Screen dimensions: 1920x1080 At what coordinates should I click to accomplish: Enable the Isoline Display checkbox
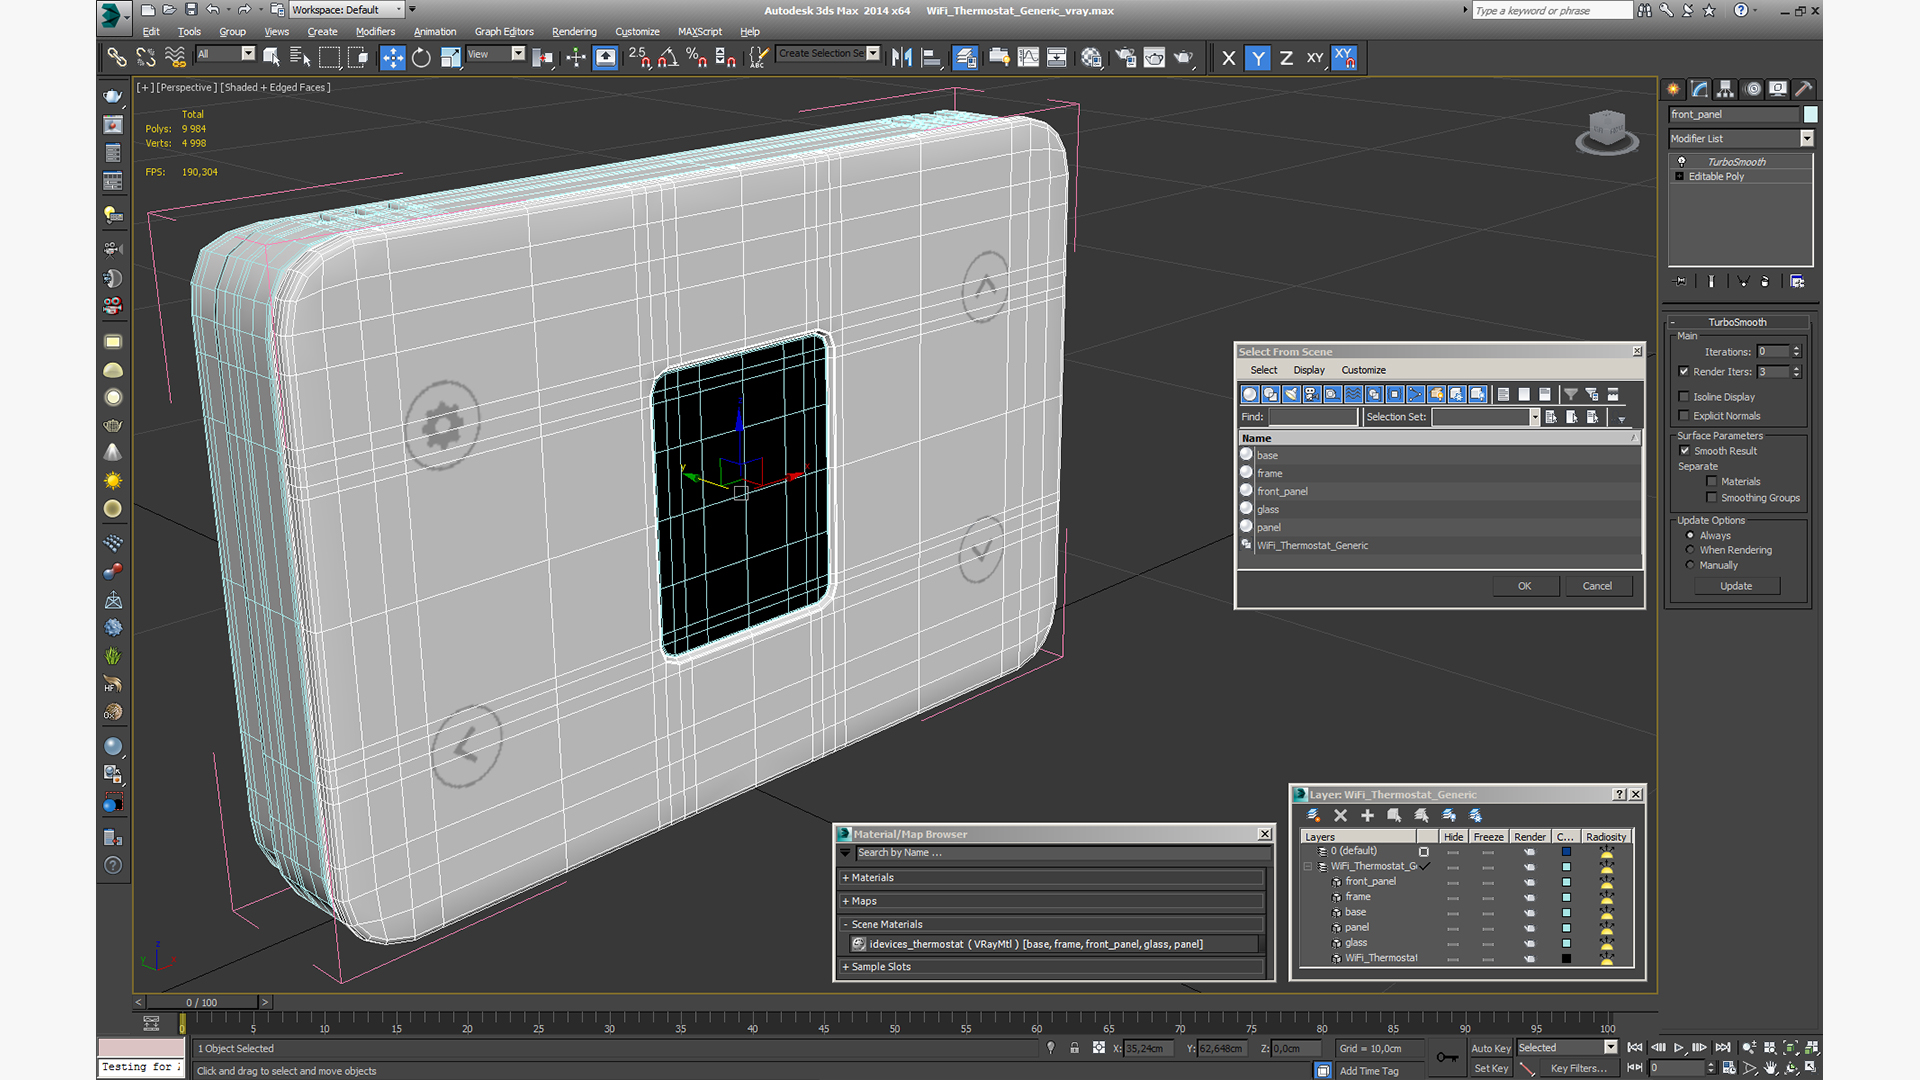pyautogui.click(x=1684, y=397)
